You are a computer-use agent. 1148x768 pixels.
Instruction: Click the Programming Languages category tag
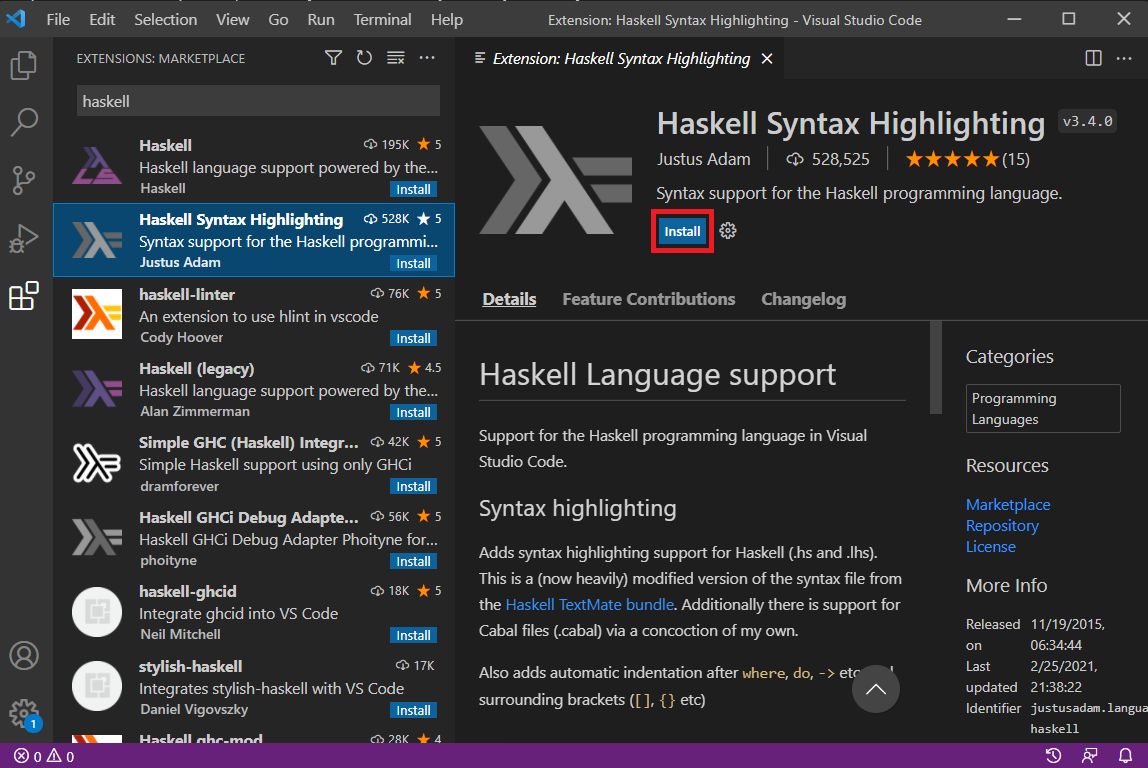[x=1043, y=409]
